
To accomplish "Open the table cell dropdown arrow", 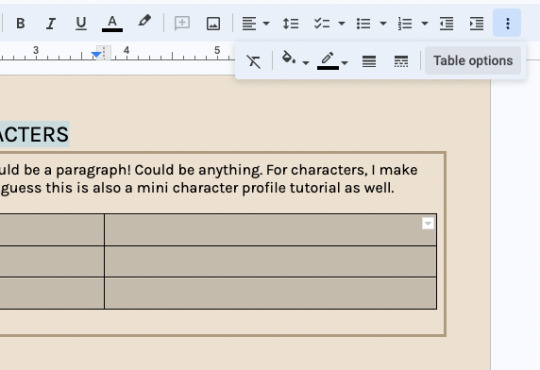I will click(x=428, y=223).
